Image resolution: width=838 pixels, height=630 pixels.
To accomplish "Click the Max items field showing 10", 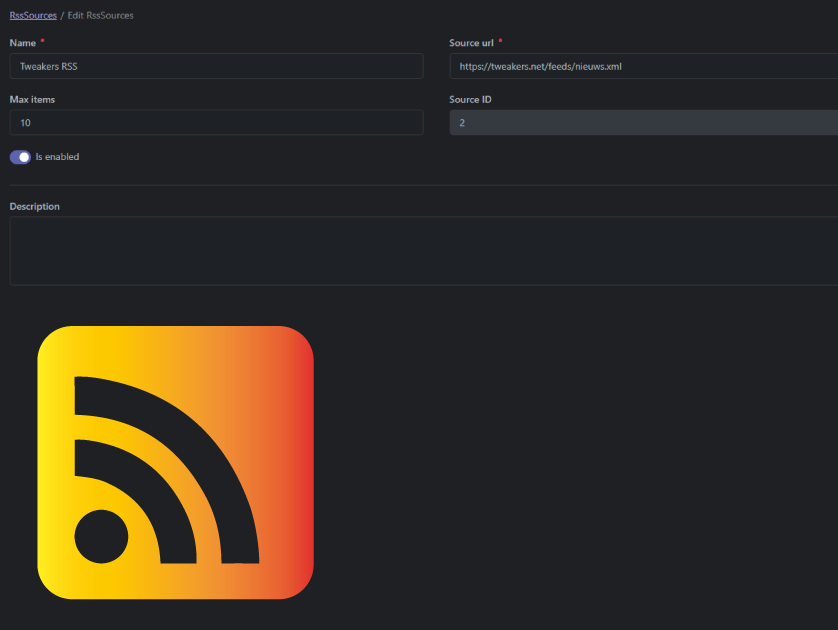I will [x=216, y=123].
